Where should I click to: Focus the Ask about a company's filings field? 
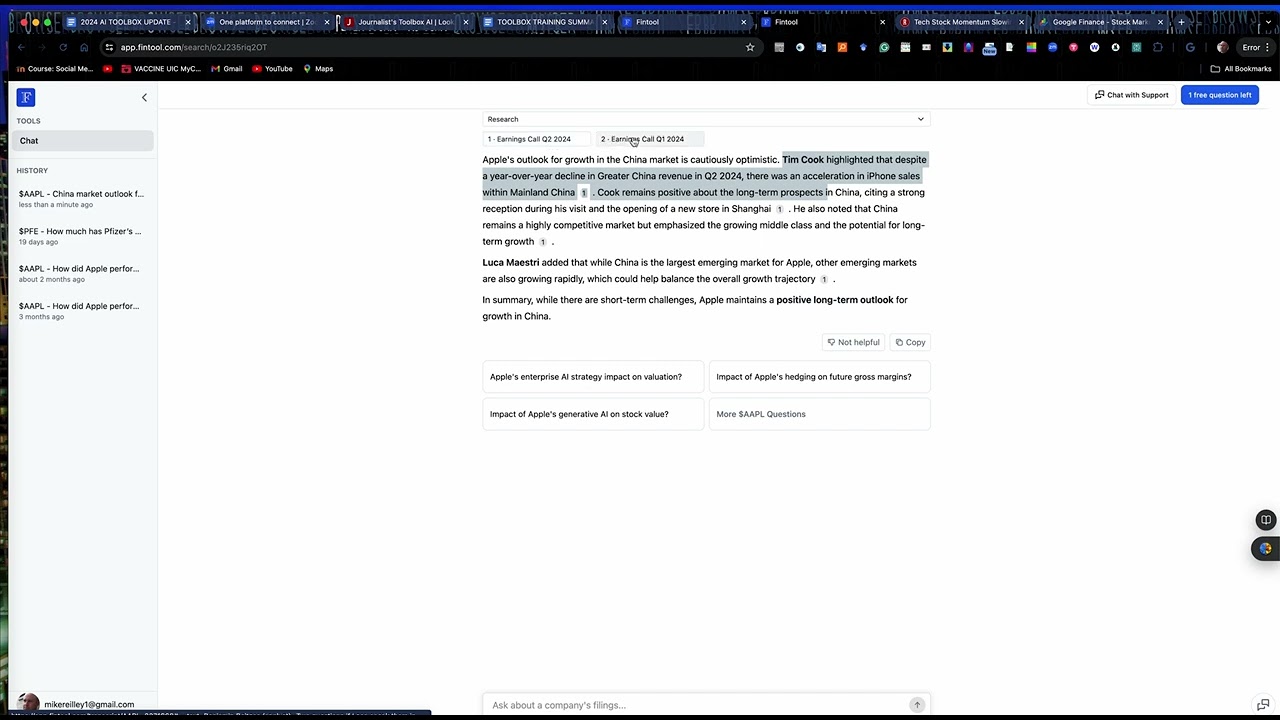pos(695,705)
